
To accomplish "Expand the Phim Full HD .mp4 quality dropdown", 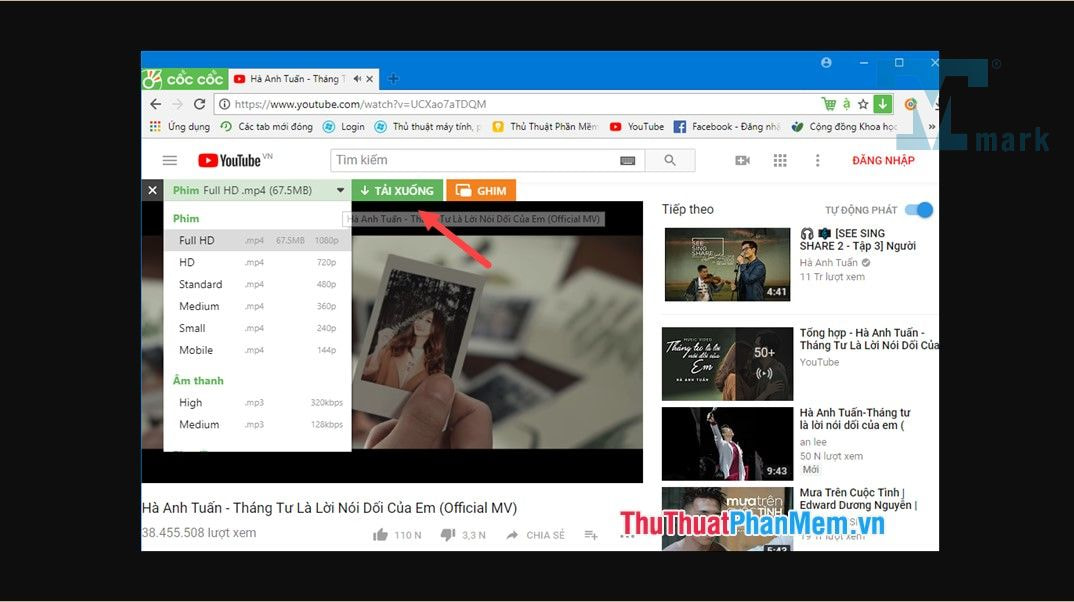I will point(258,190).
